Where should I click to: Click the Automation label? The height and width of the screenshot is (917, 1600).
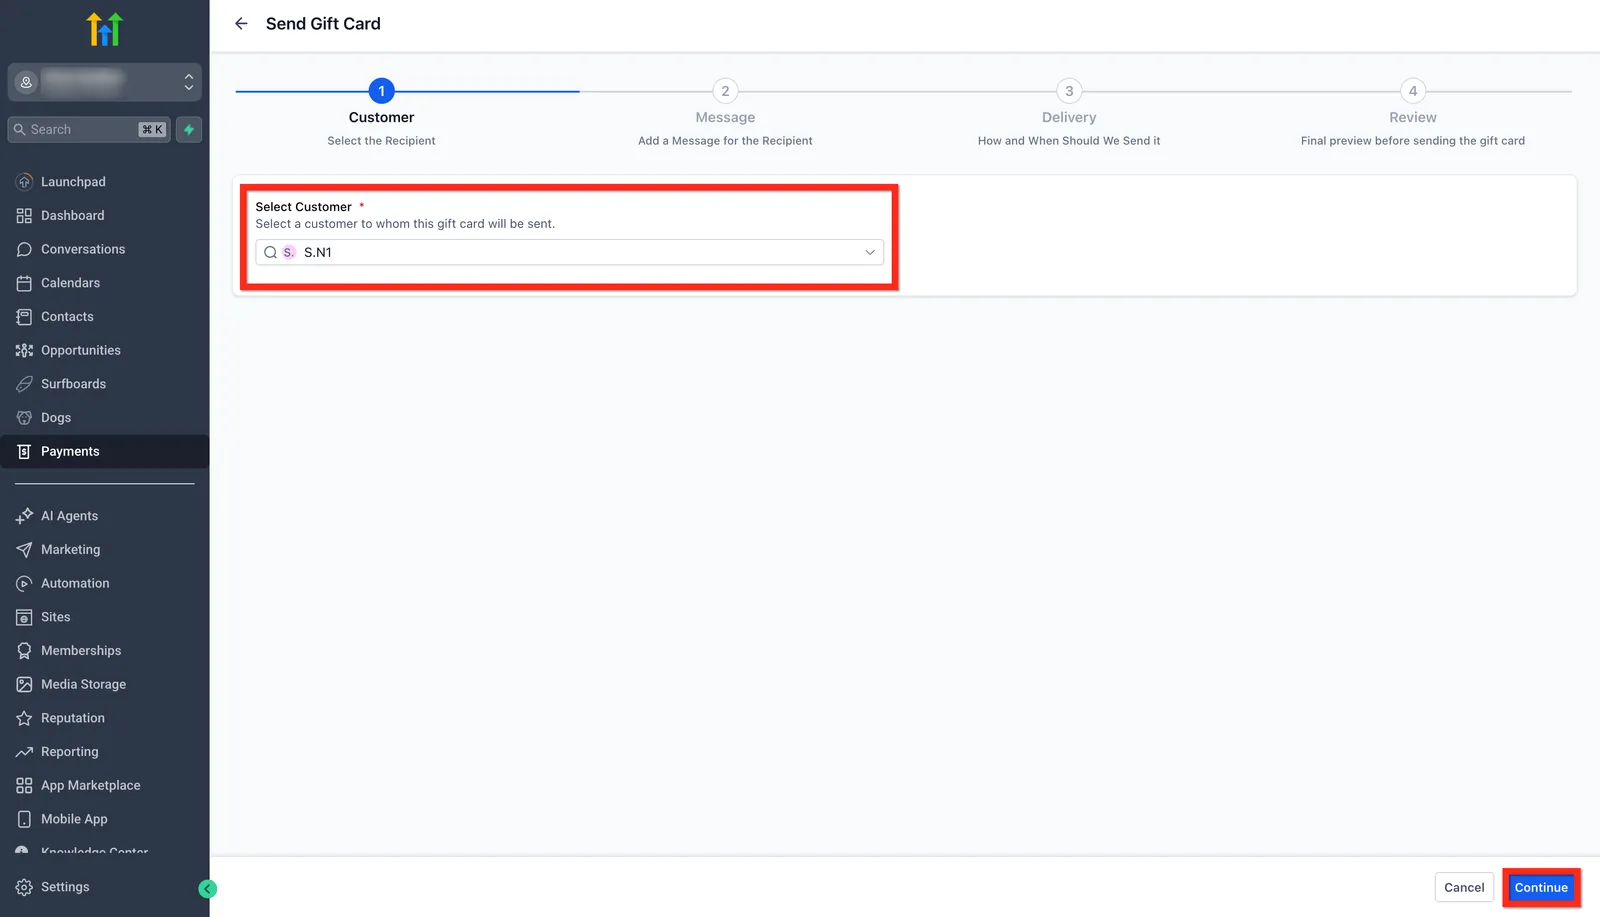(x=75, y=583)
